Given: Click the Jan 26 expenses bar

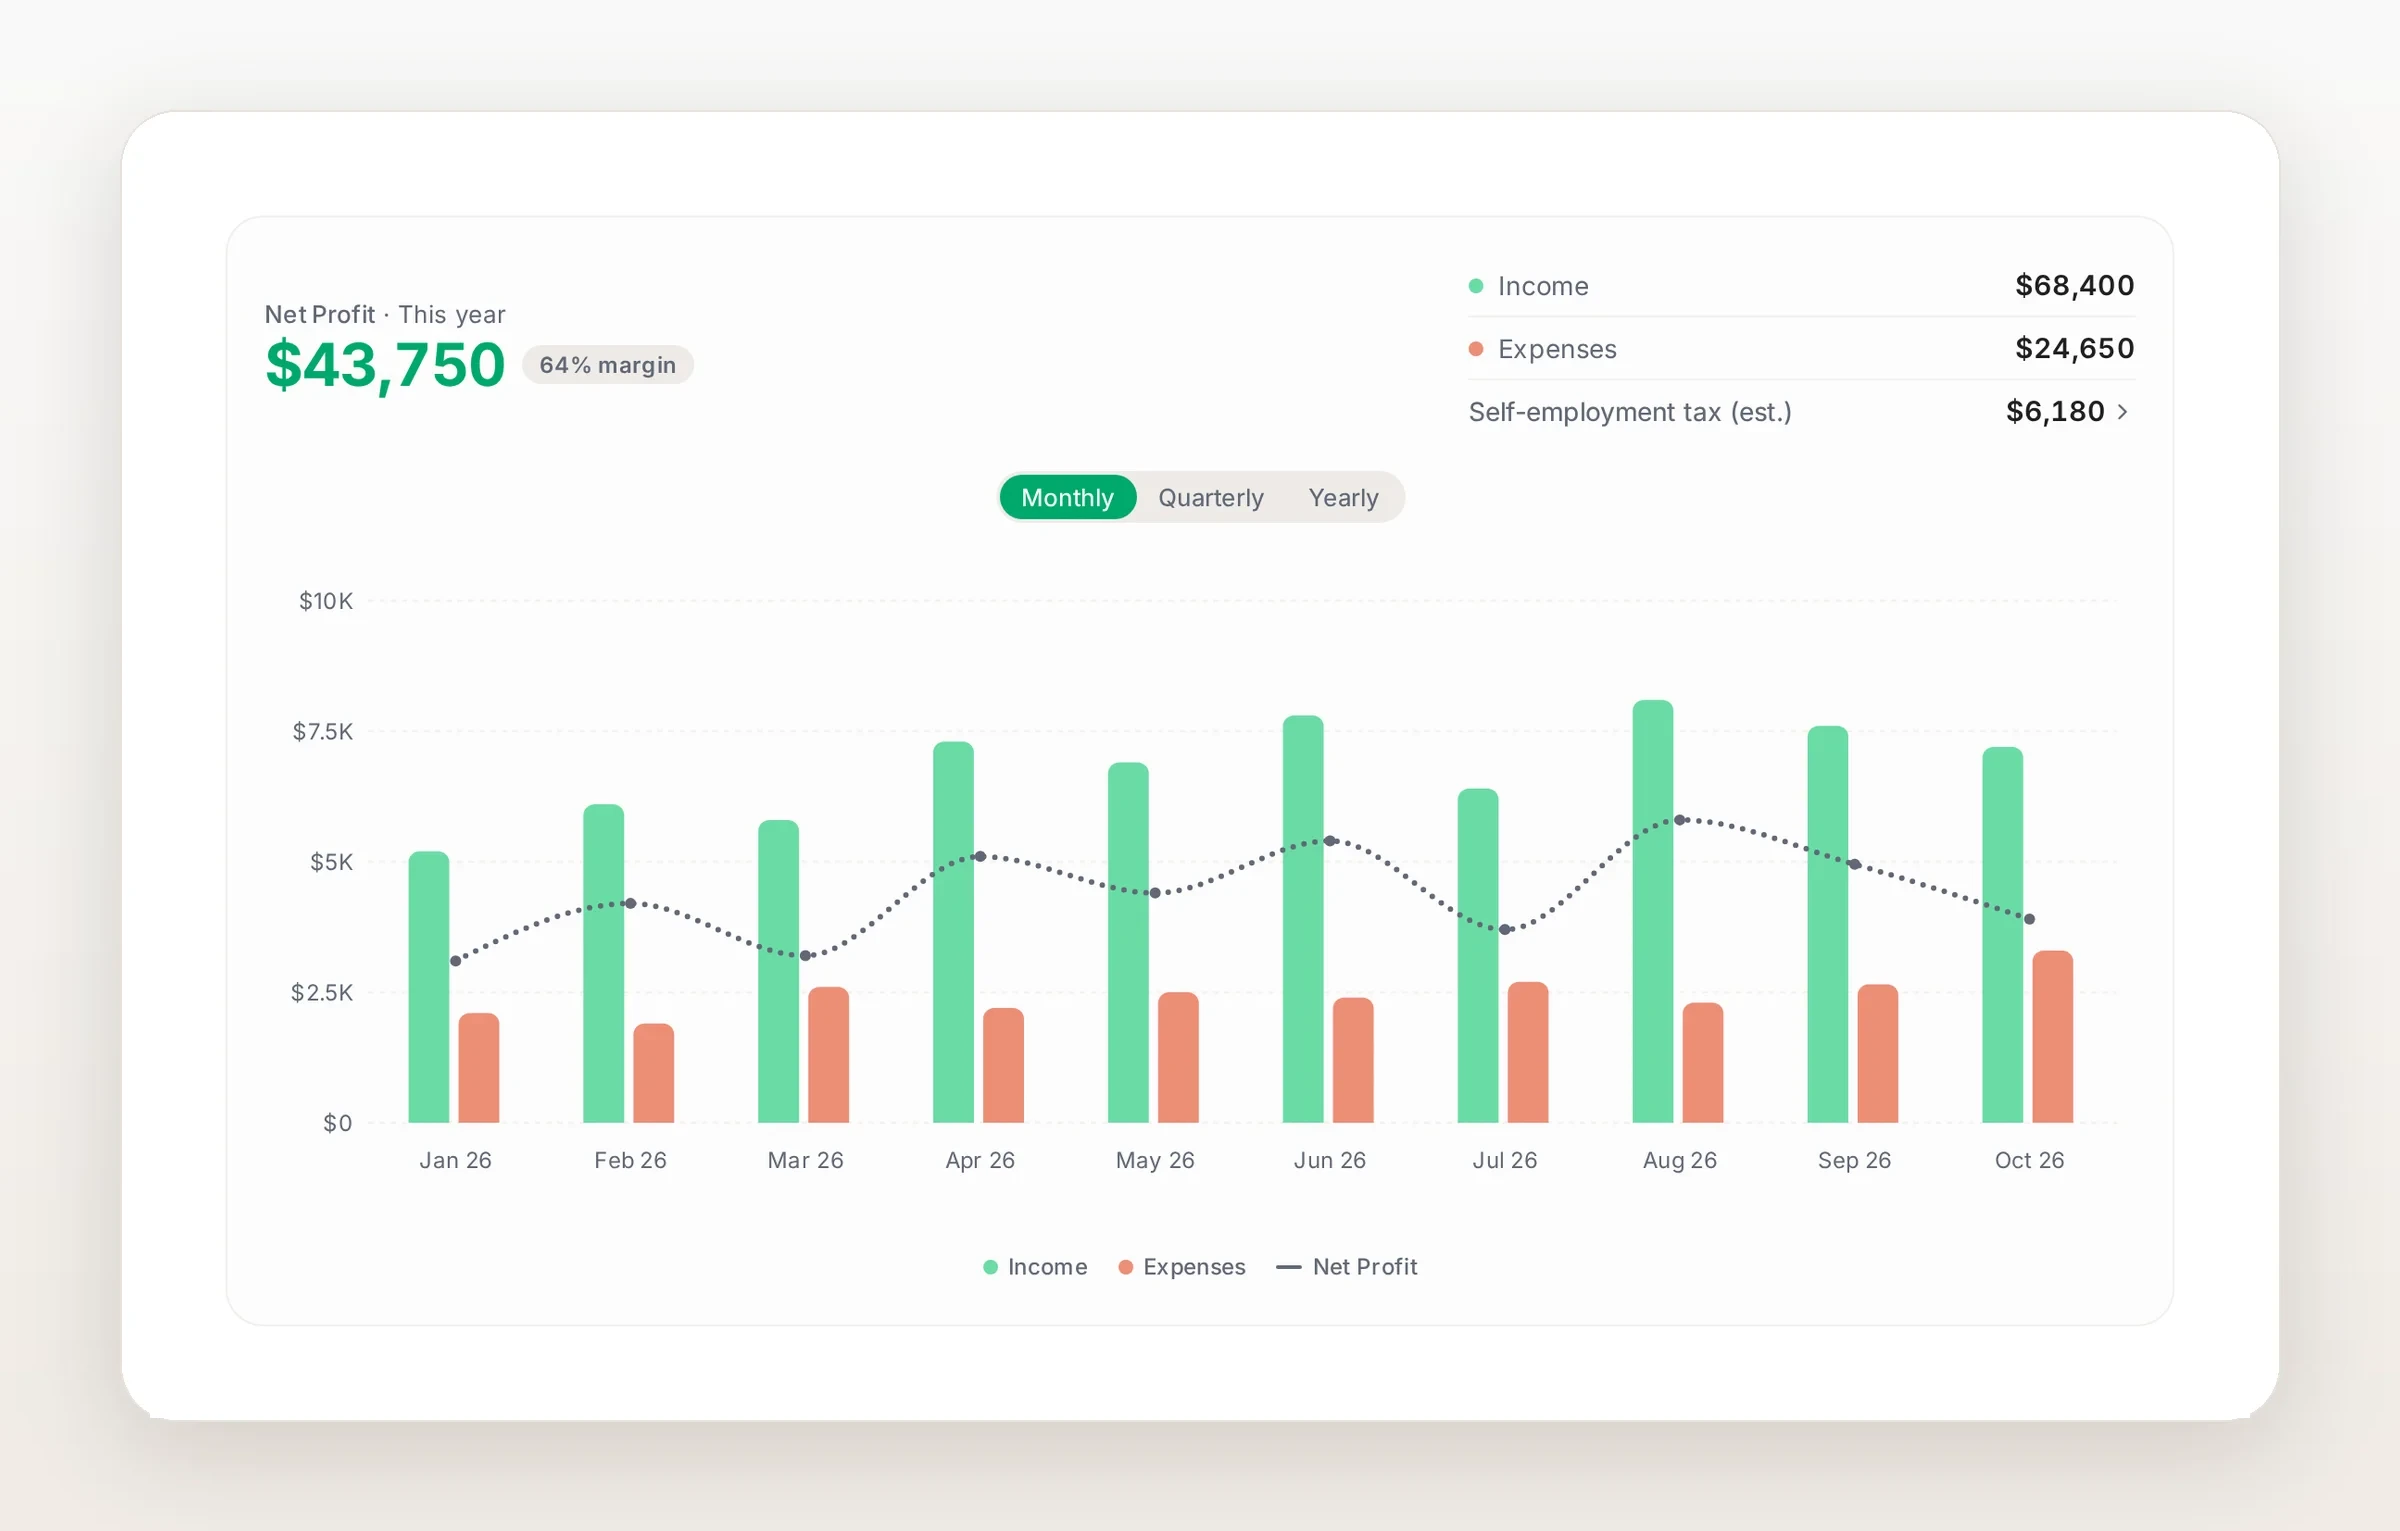Looking at the screenshot, I should (479, 1068).
